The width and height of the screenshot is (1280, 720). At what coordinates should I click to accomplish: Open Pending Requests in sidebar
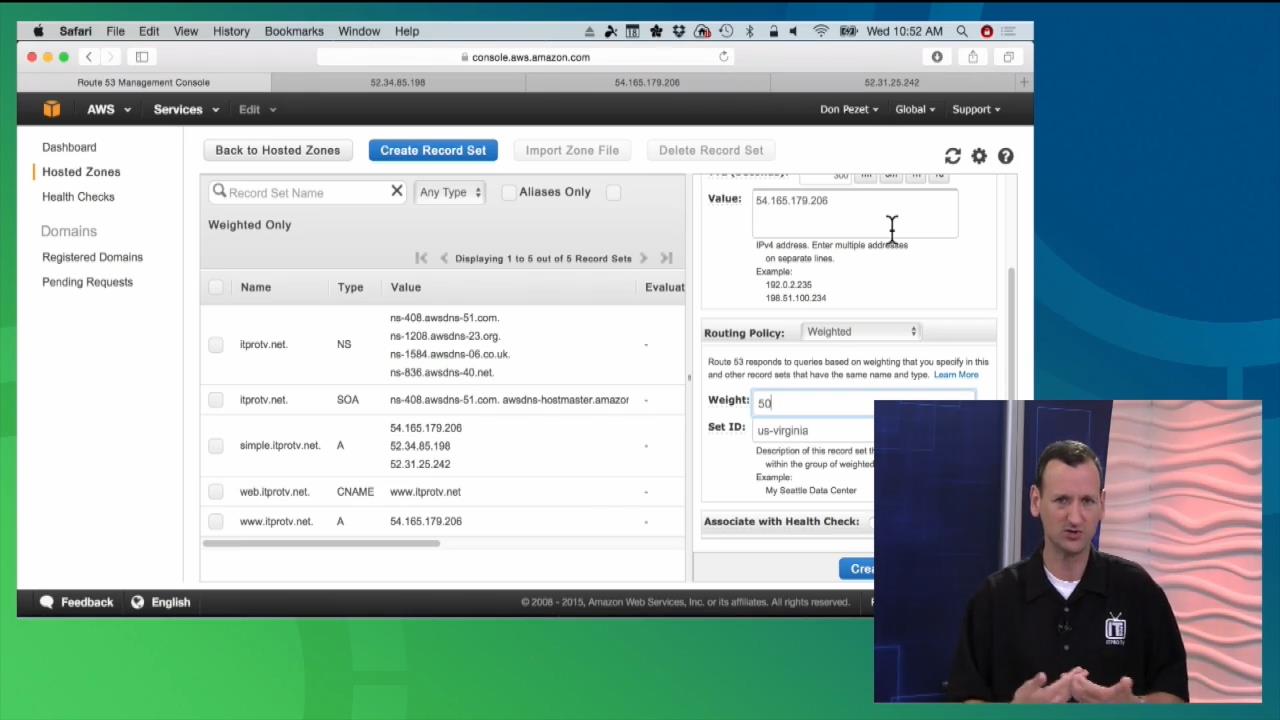tap(87, 282)
